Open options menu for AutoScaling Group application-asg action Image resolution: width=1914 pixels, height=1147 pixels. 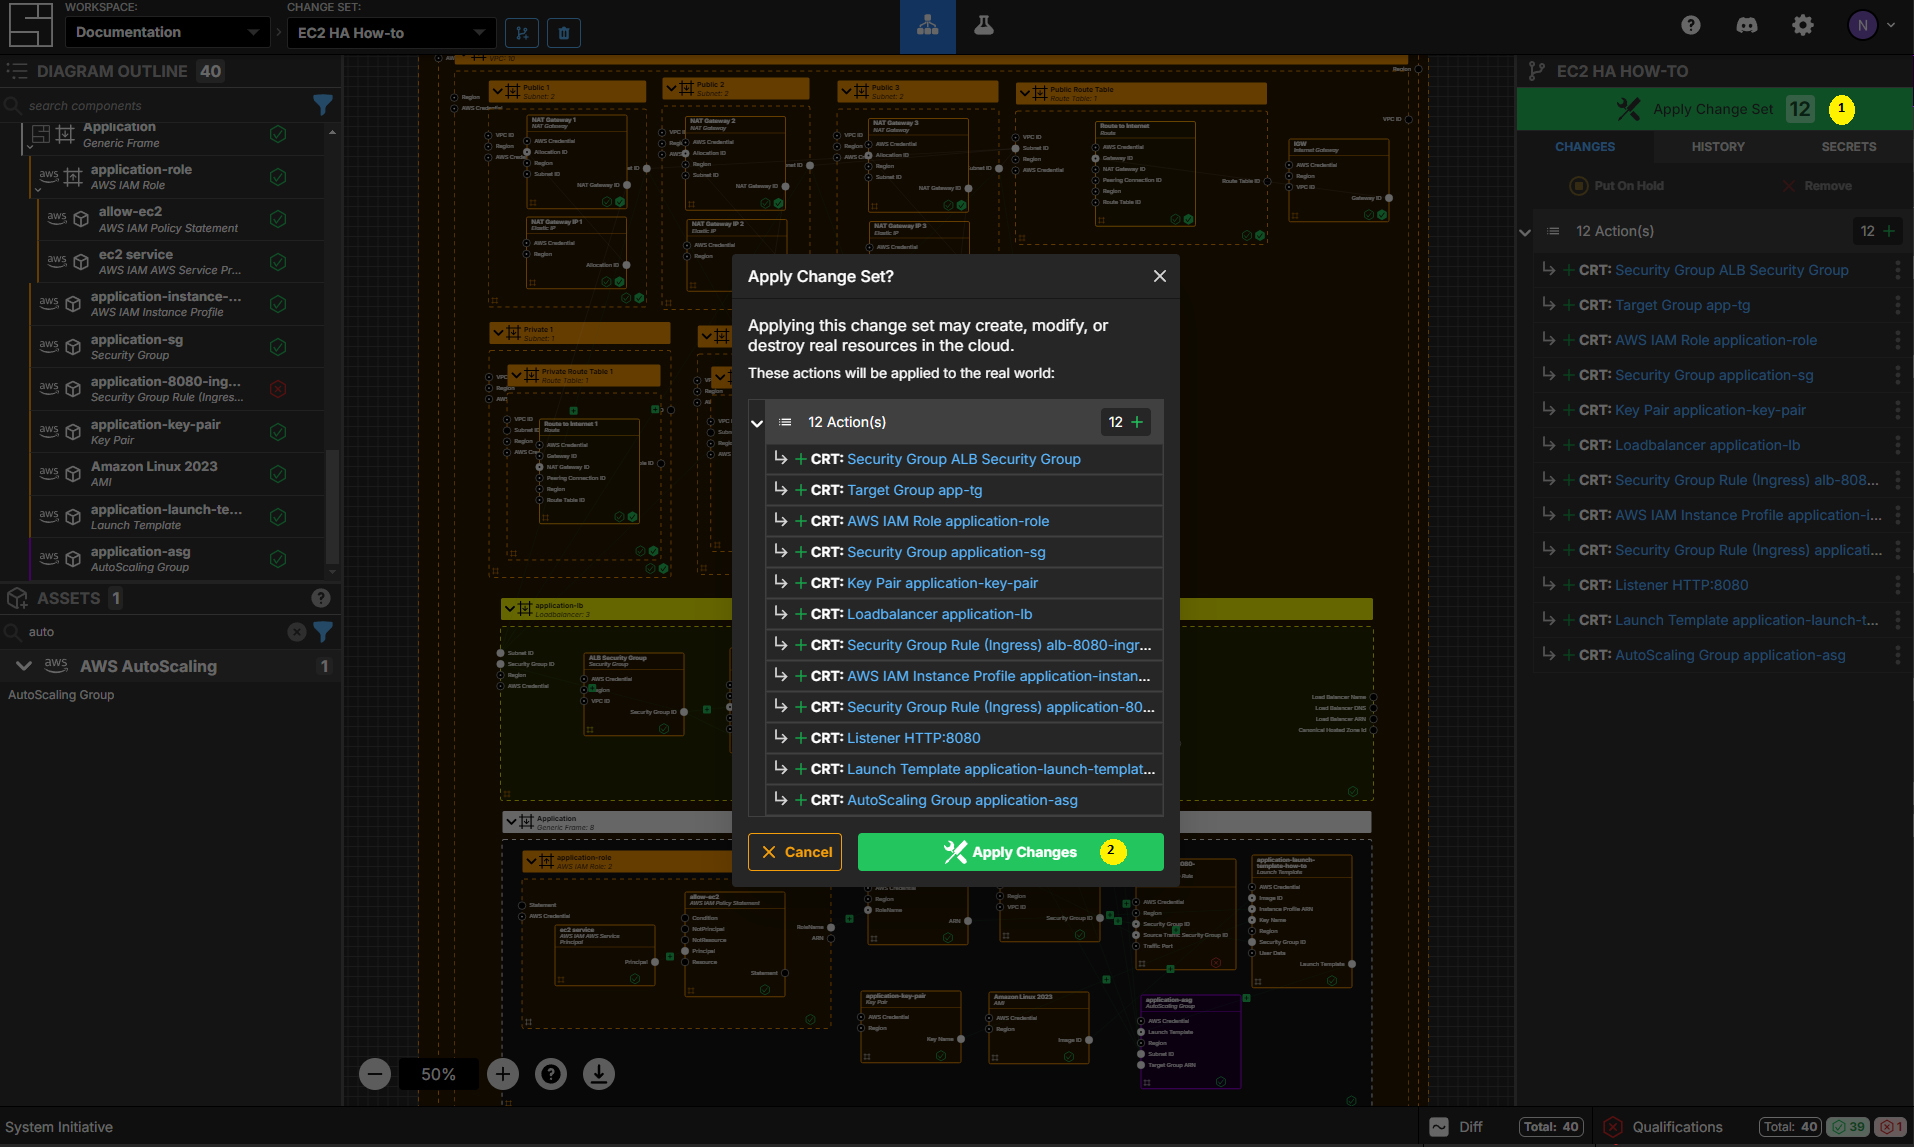tap(1897, 655)
